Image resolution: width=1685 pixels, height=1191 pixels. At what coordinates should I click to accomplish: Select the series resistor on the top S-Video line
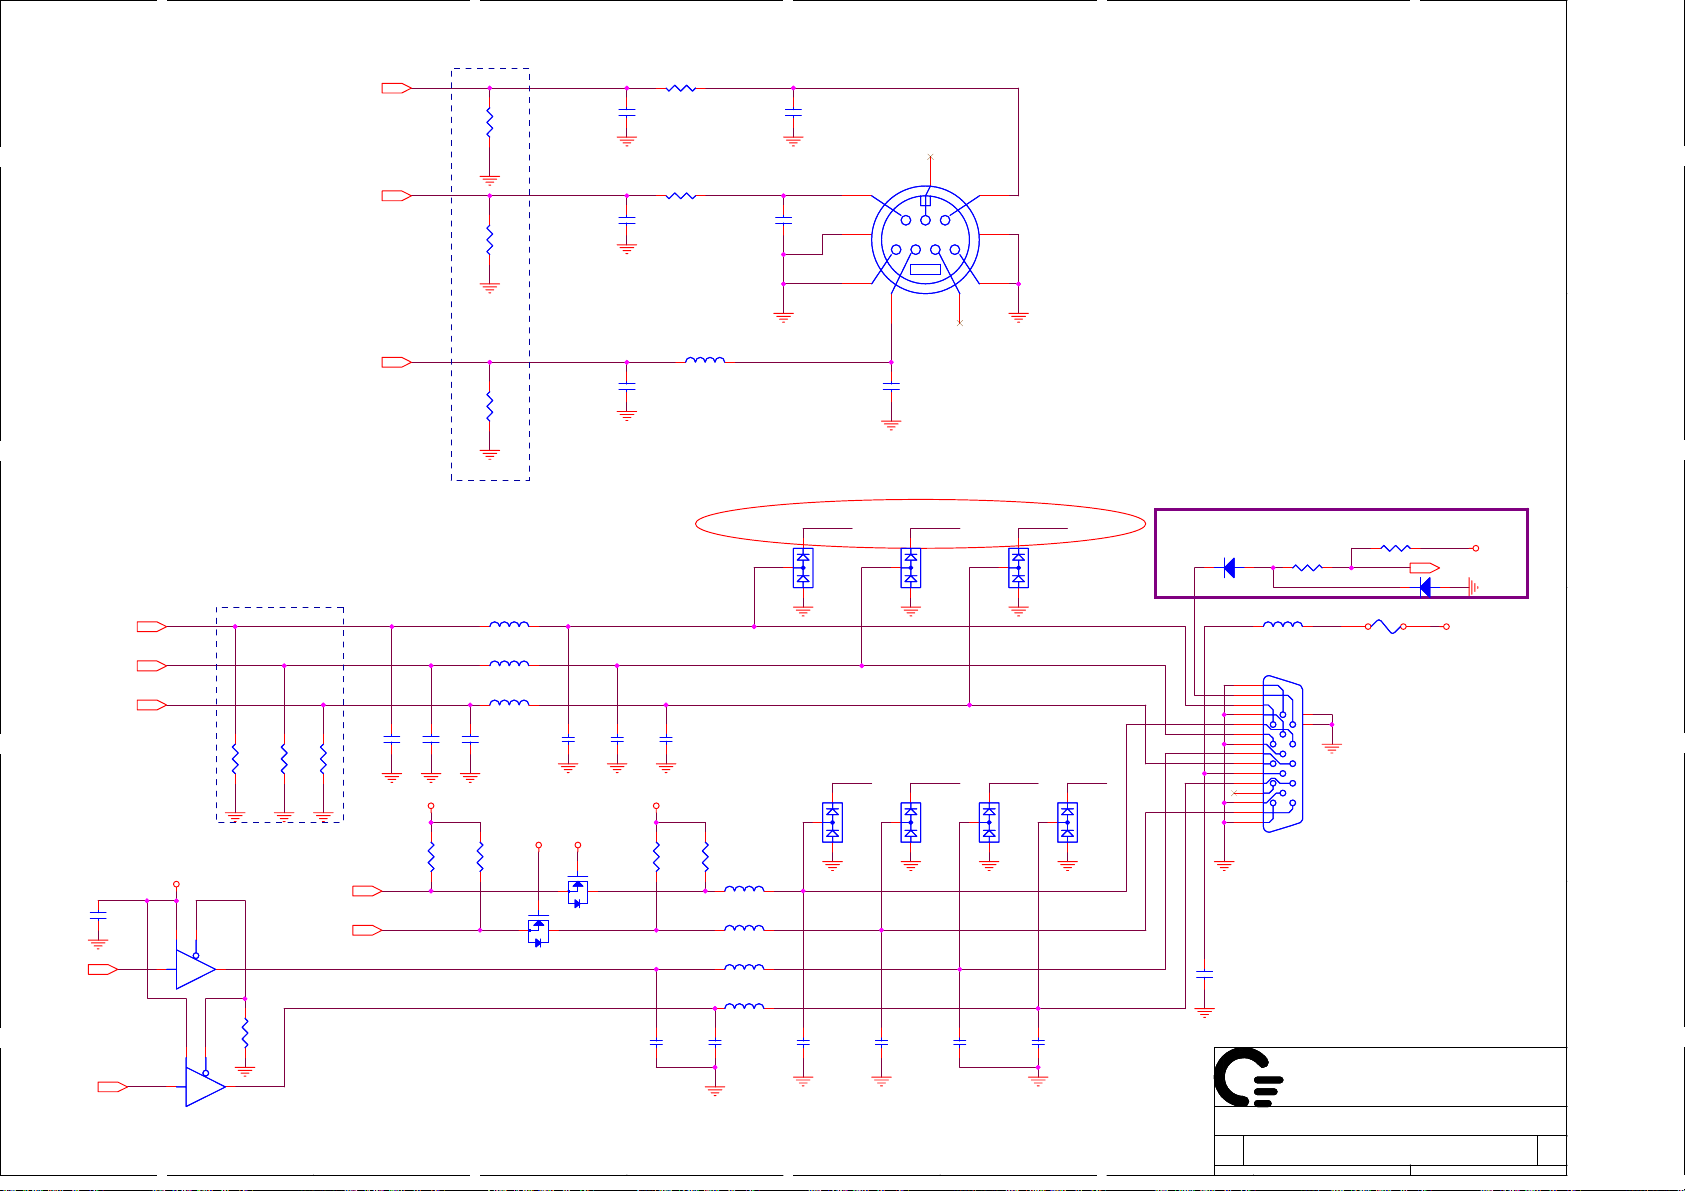(x=680, y=88)
